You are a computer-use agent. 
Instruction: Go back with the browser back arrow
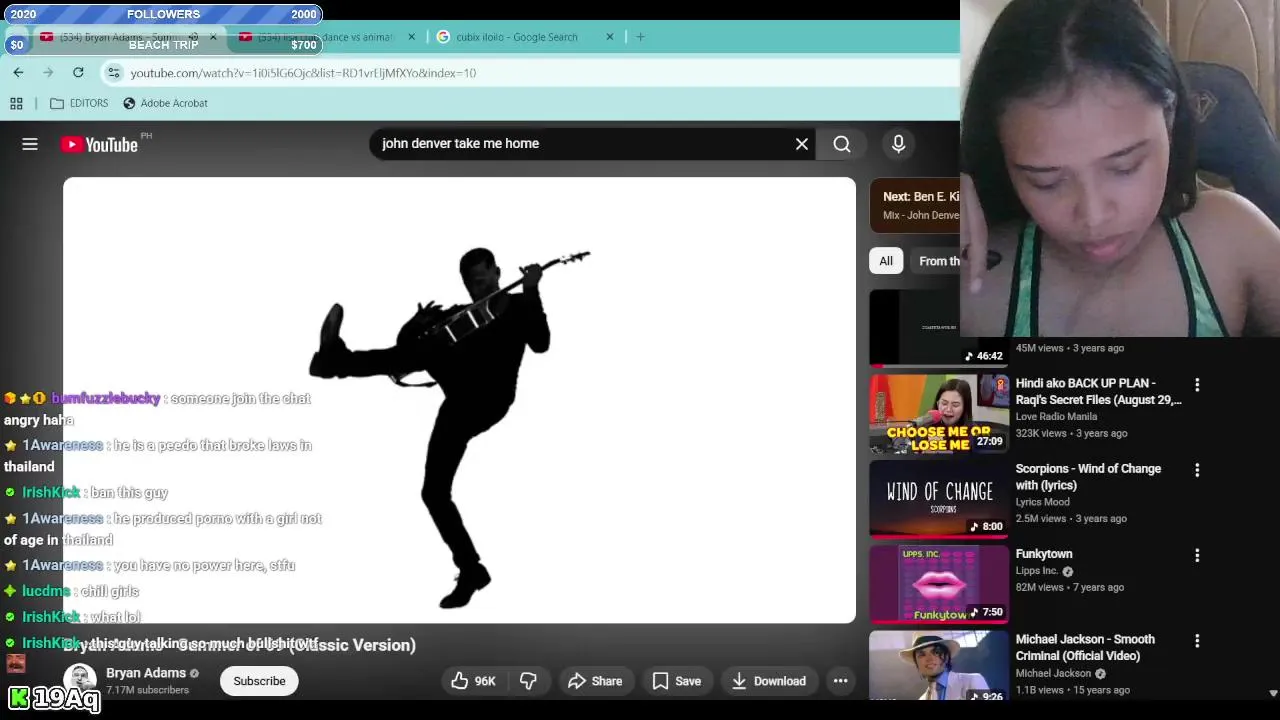[x=18, y=72]
